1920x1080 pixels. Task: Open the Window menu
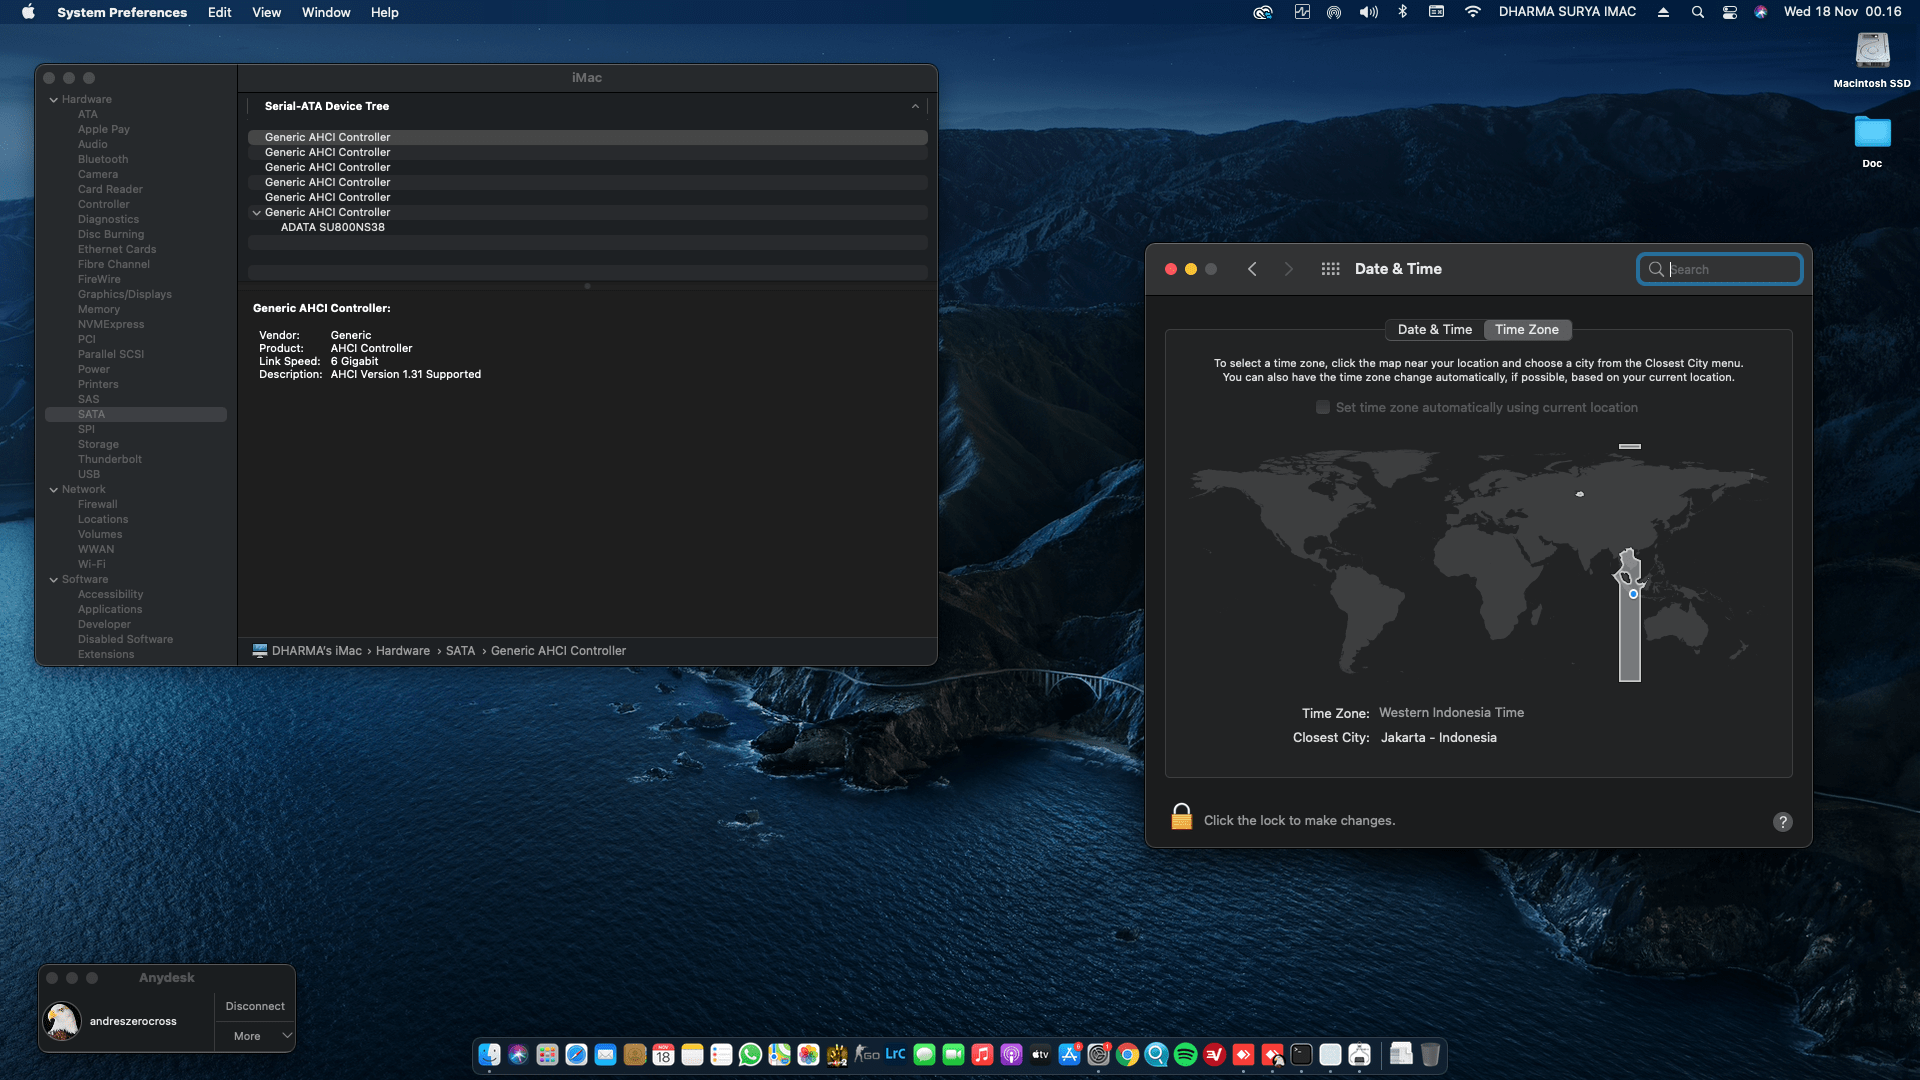coord(326,12)
